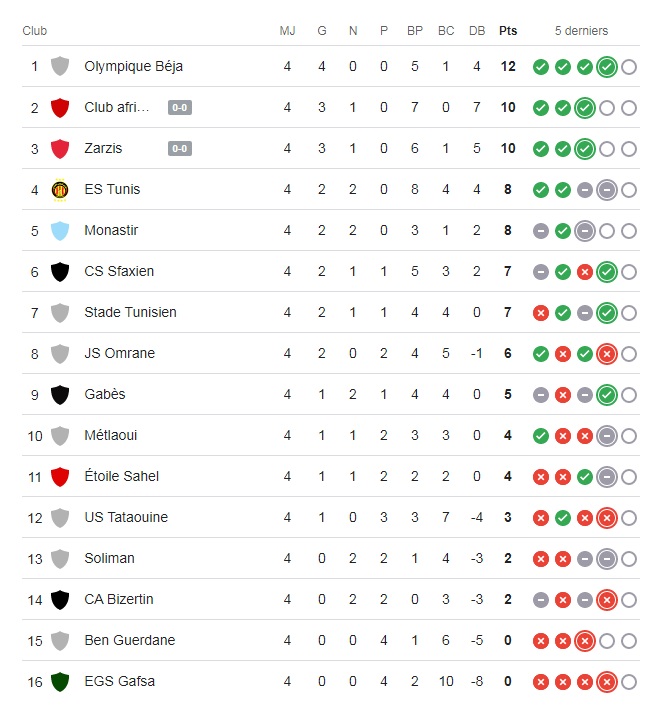Click the Monastir light blue shield icon
The image size is (669, 723).
click(60, 231)
